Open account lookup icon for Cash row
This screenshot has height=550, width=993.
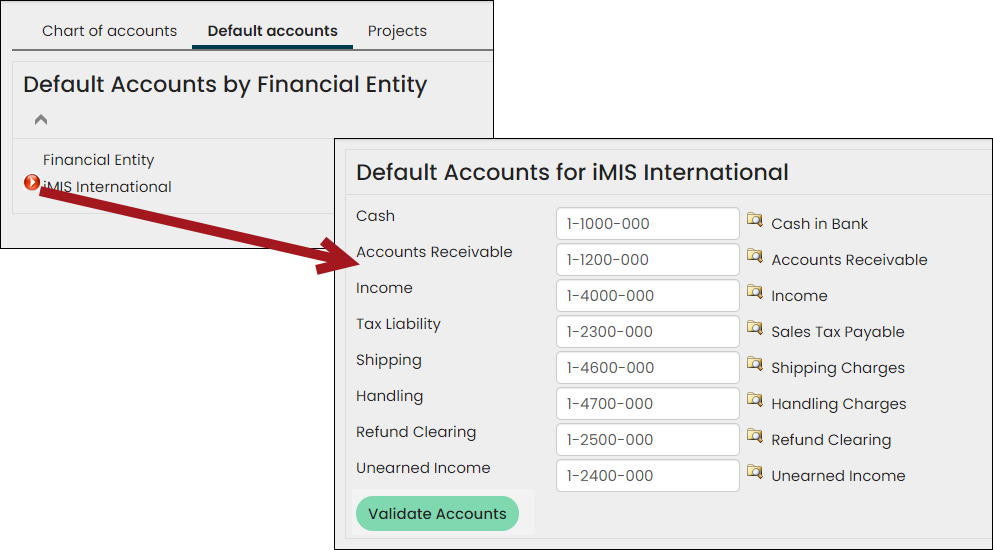click(754, 219)
